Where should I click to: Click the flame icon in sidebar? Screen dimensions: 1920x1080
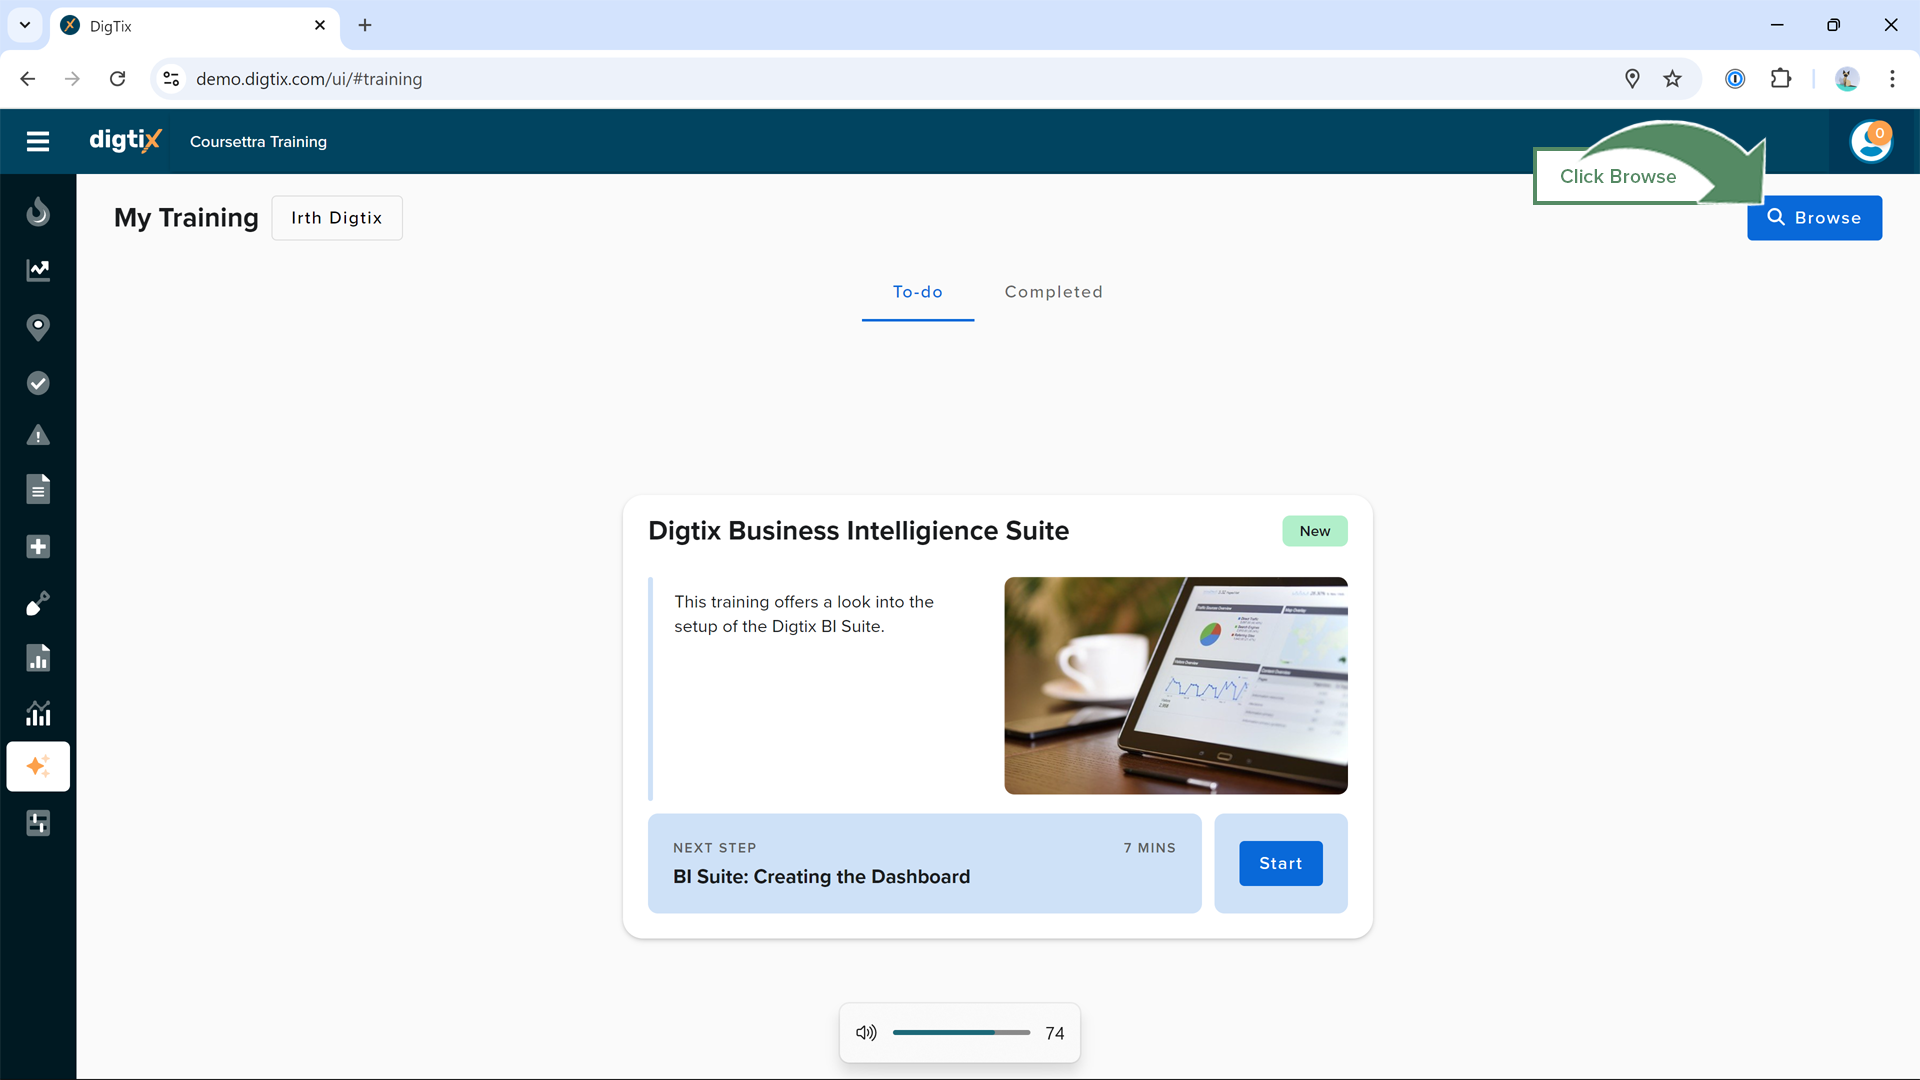point(38,212)
